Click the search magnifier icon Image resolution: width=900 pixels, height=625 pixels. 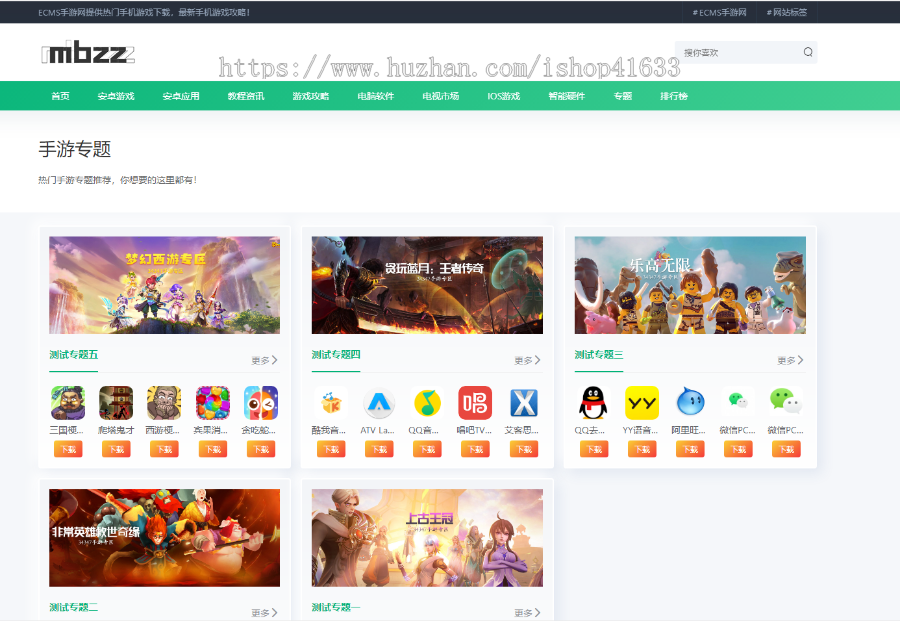pyautogui.click(x=808, y=52)
